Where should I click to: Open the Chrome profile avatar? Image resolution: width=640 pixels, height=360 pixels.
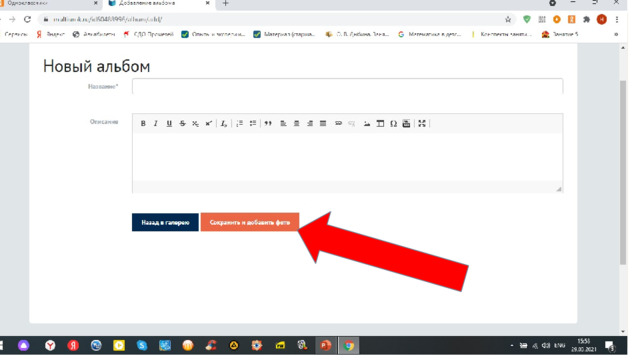coord(602,19)
